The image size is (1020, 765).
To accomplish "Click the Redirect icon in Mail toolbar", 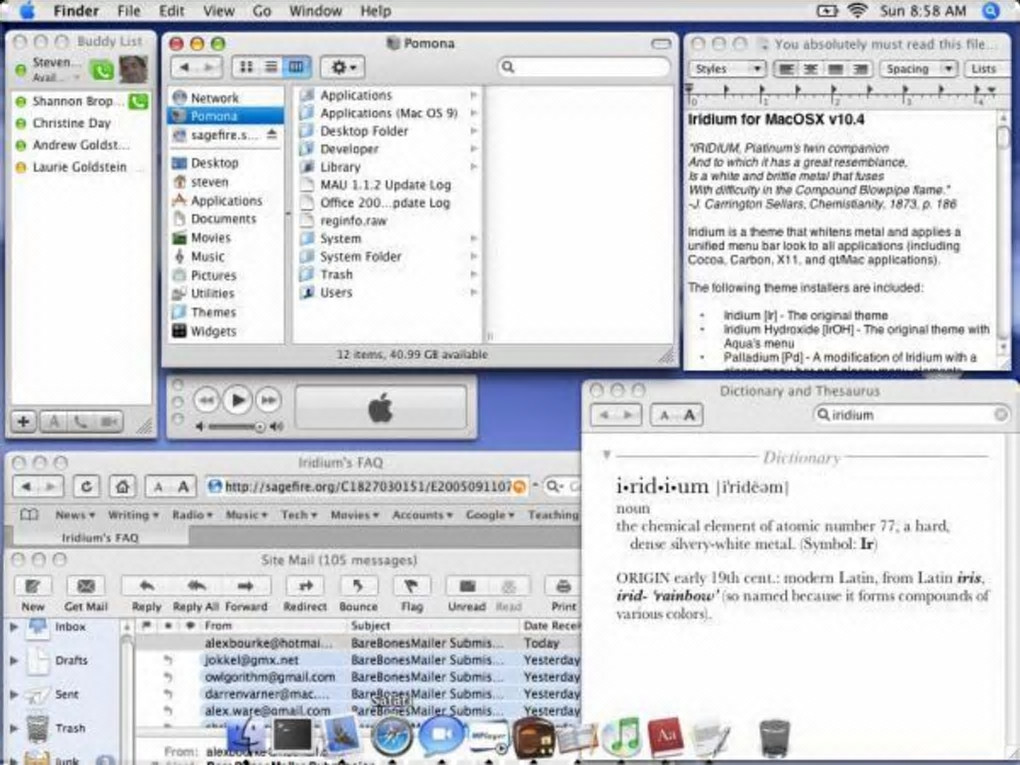I will pyautogui.click(x=304, y=586).
